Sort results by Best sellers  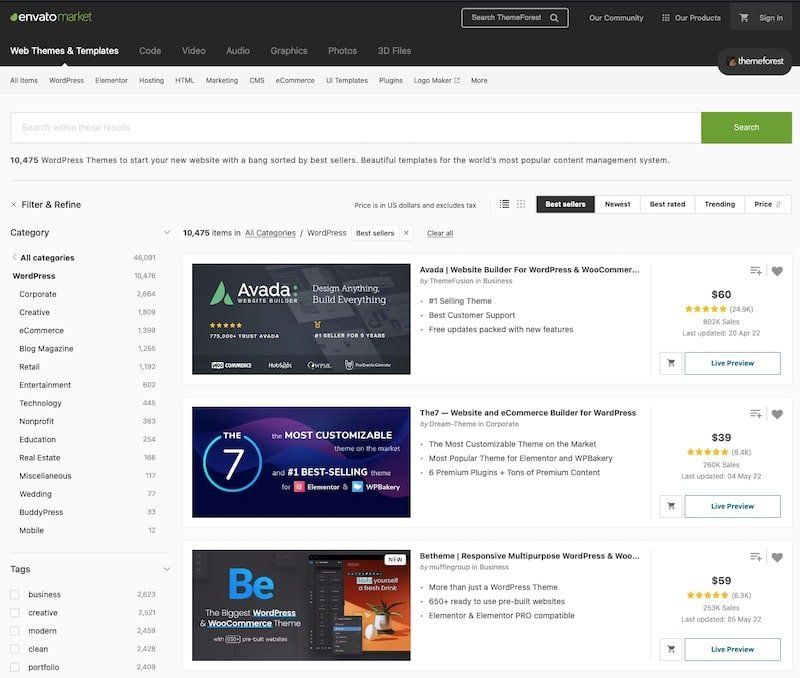[x=565, y=204]
